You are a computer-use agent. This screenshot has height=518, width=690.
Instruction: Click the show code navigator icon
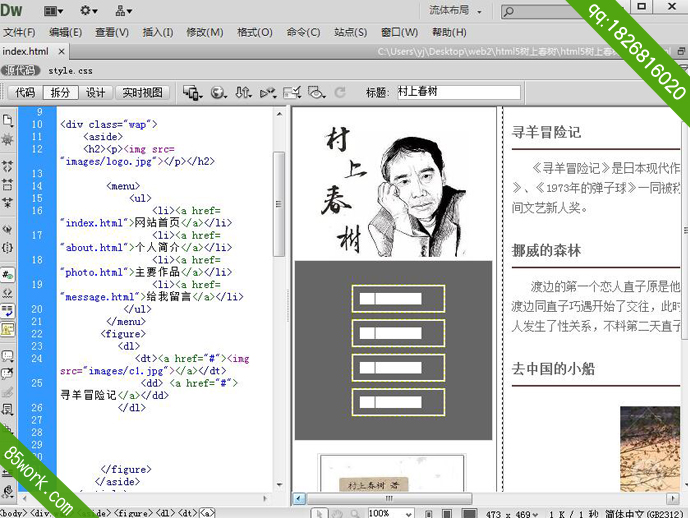[7, 140]
